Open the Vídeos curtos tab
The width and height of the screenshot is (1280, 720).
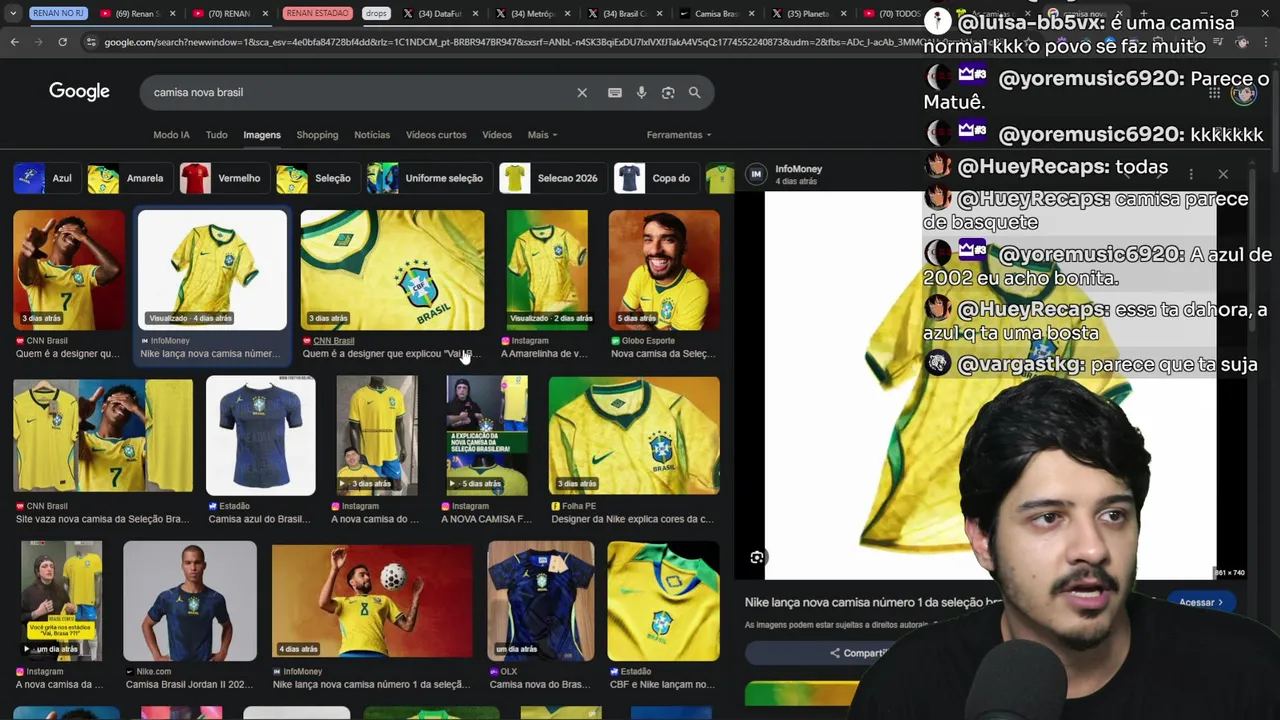coord(436,135)
